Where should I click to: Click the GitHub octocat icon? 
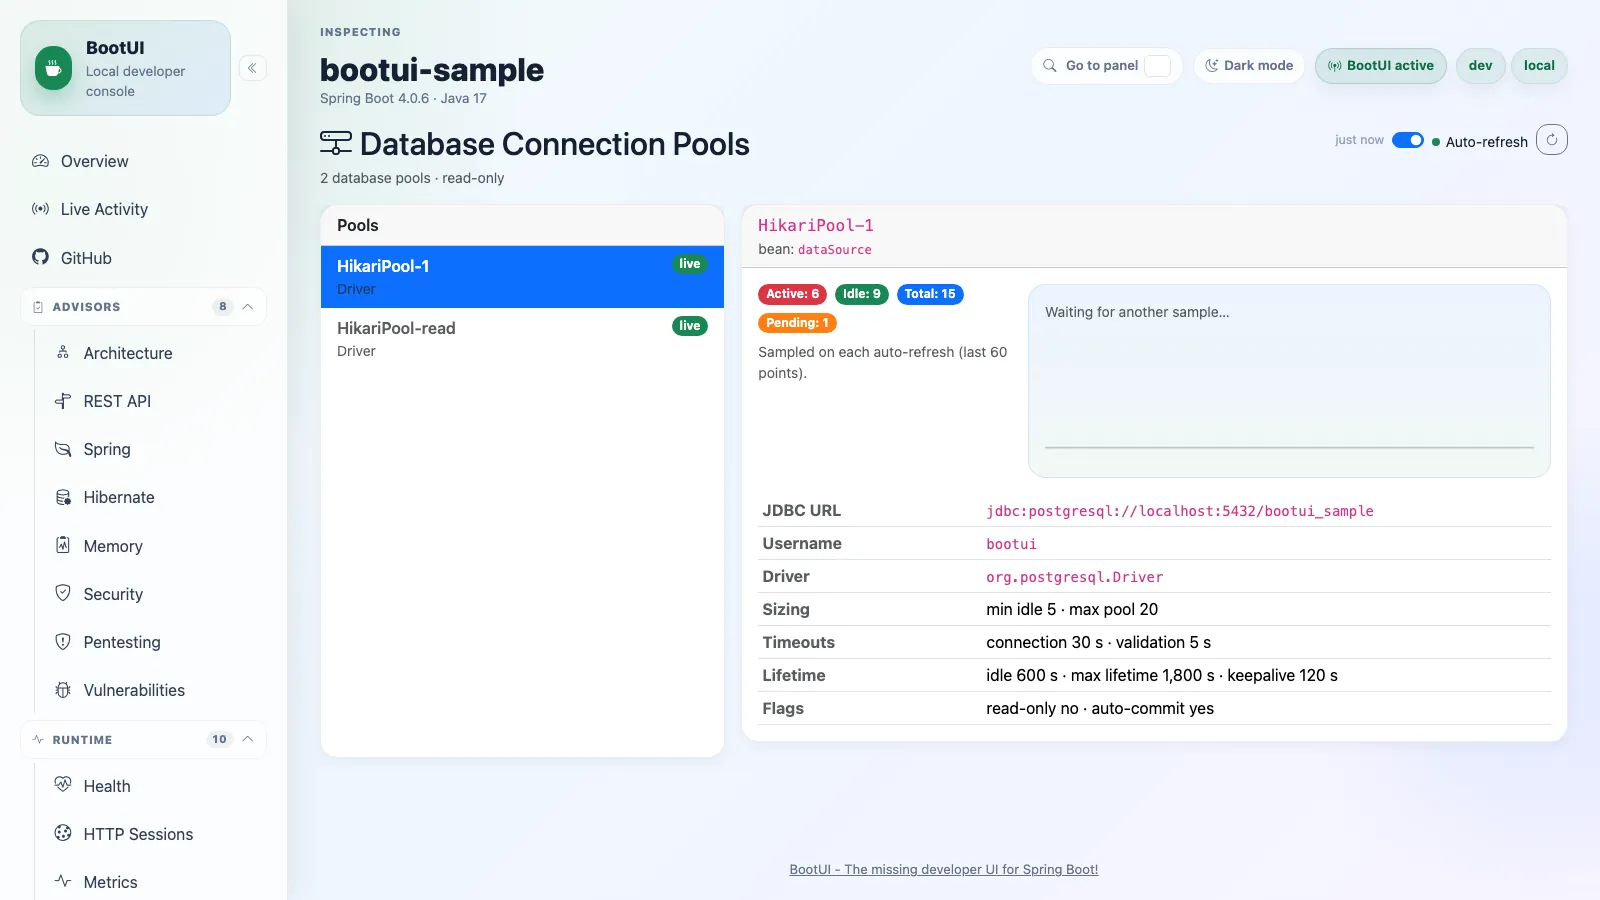coord(40,257)
